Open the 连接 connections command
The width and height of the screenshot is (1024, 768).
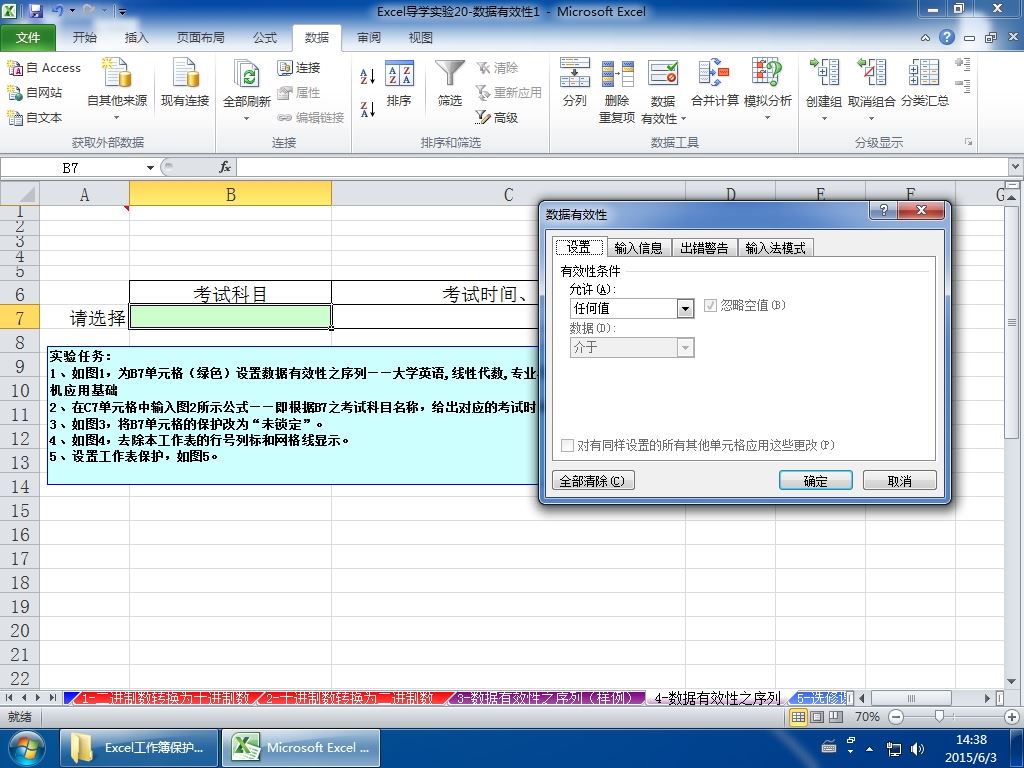298,67
